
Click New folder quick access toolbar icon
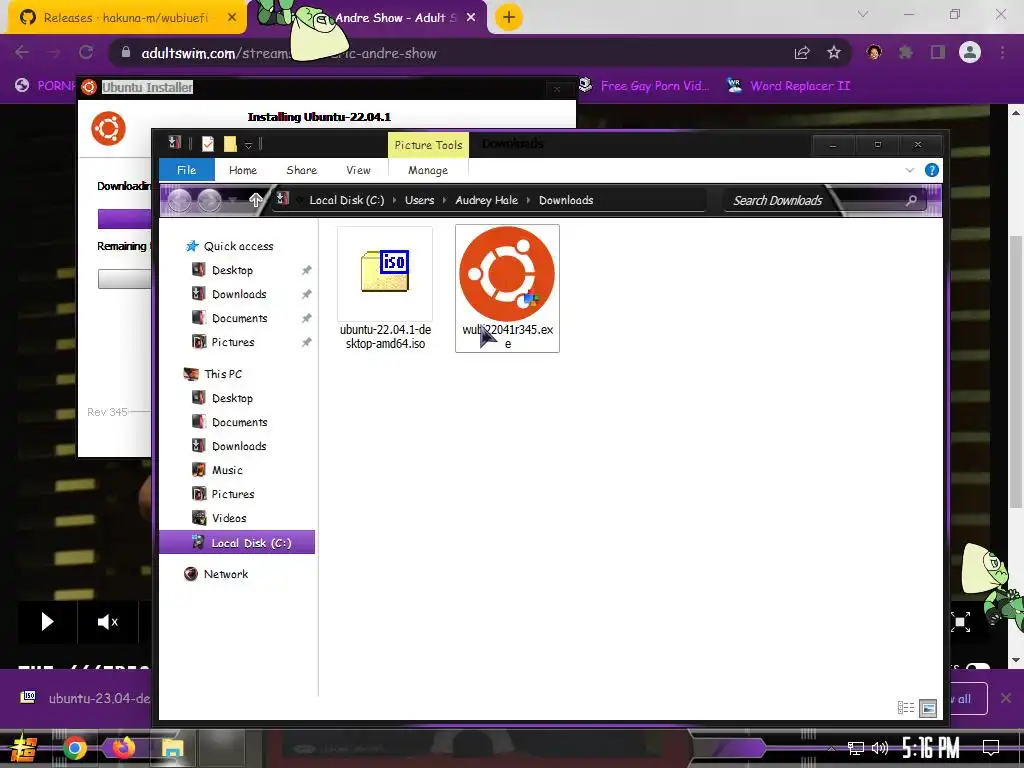tap(230, 144)
